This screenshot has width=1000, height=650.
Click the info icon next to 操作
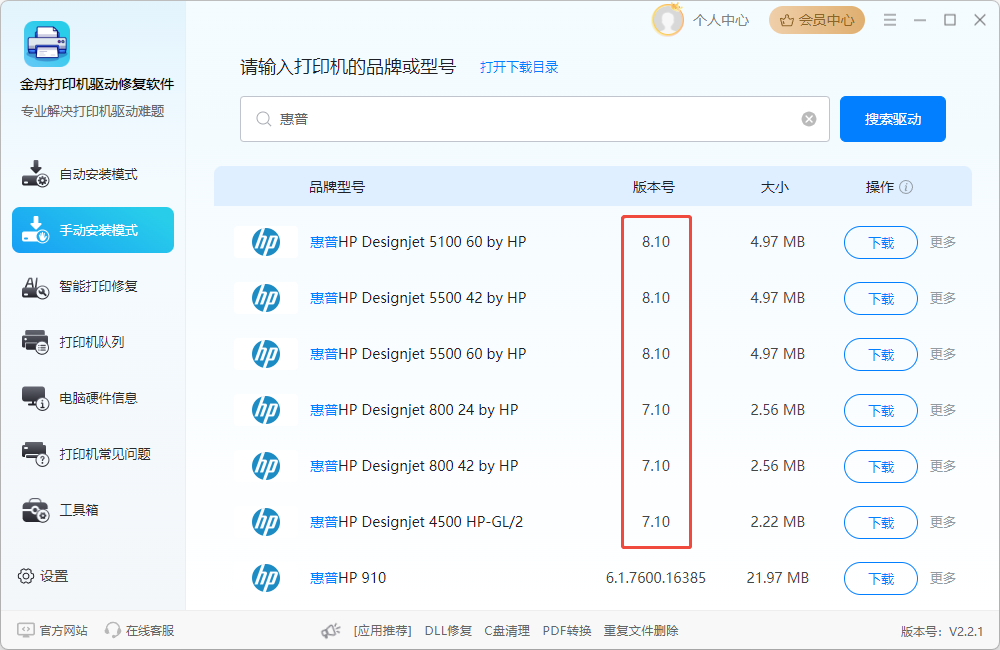coord(906,187)
